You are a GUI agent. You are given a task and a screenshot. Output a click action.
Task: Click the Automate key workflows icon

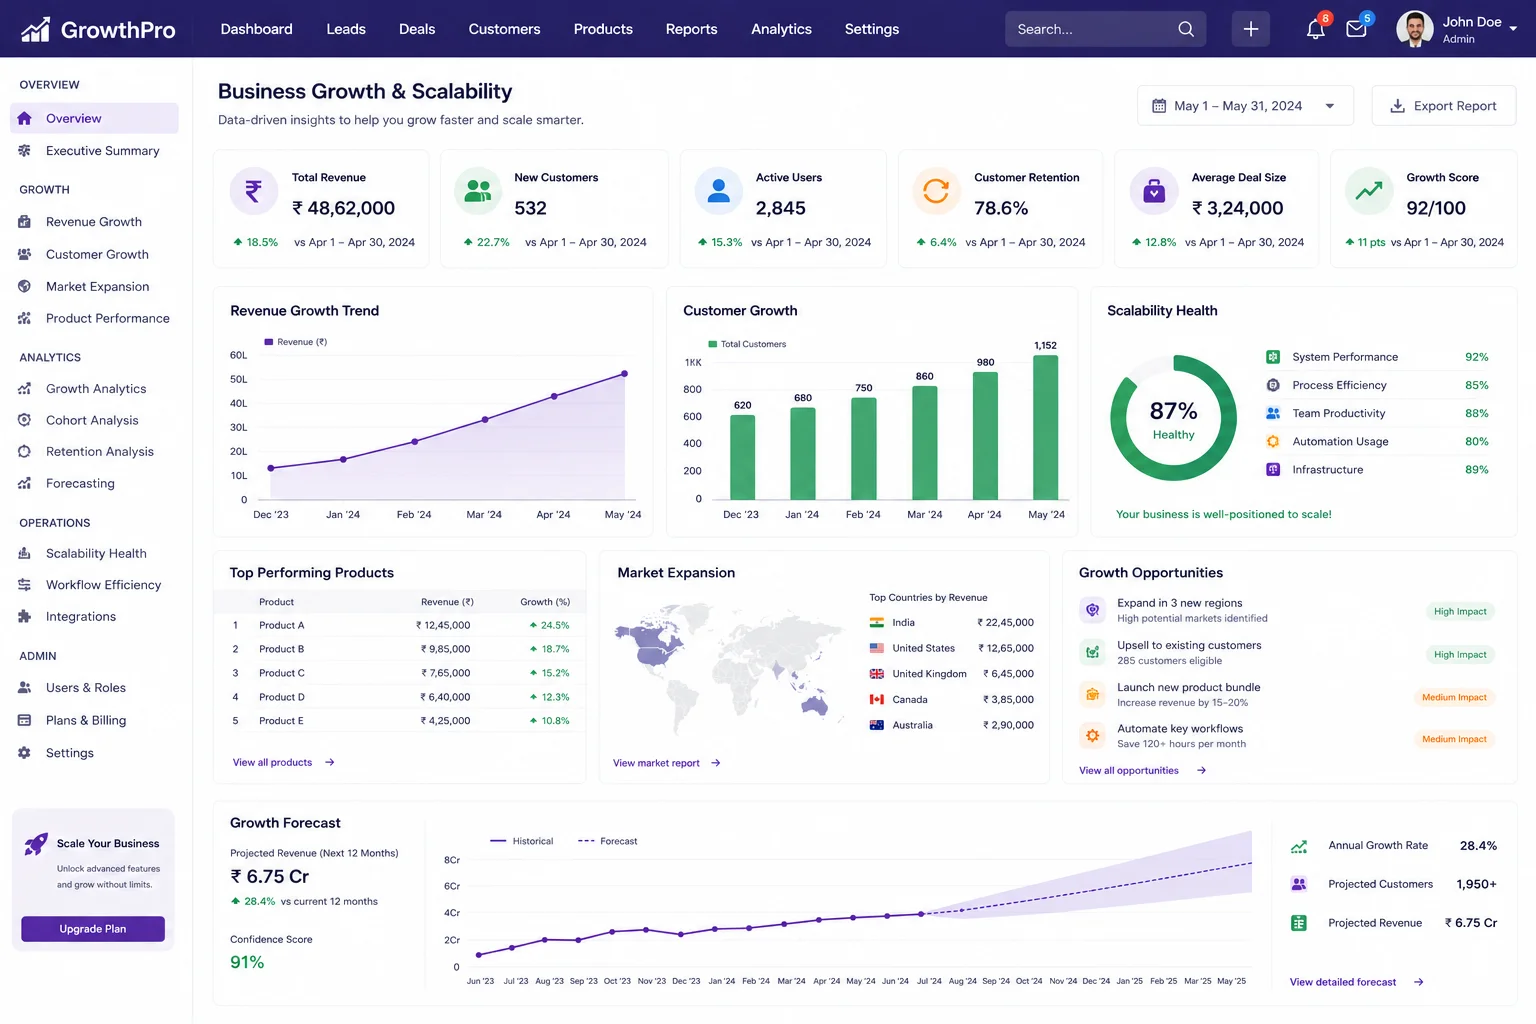[1093, 736]
